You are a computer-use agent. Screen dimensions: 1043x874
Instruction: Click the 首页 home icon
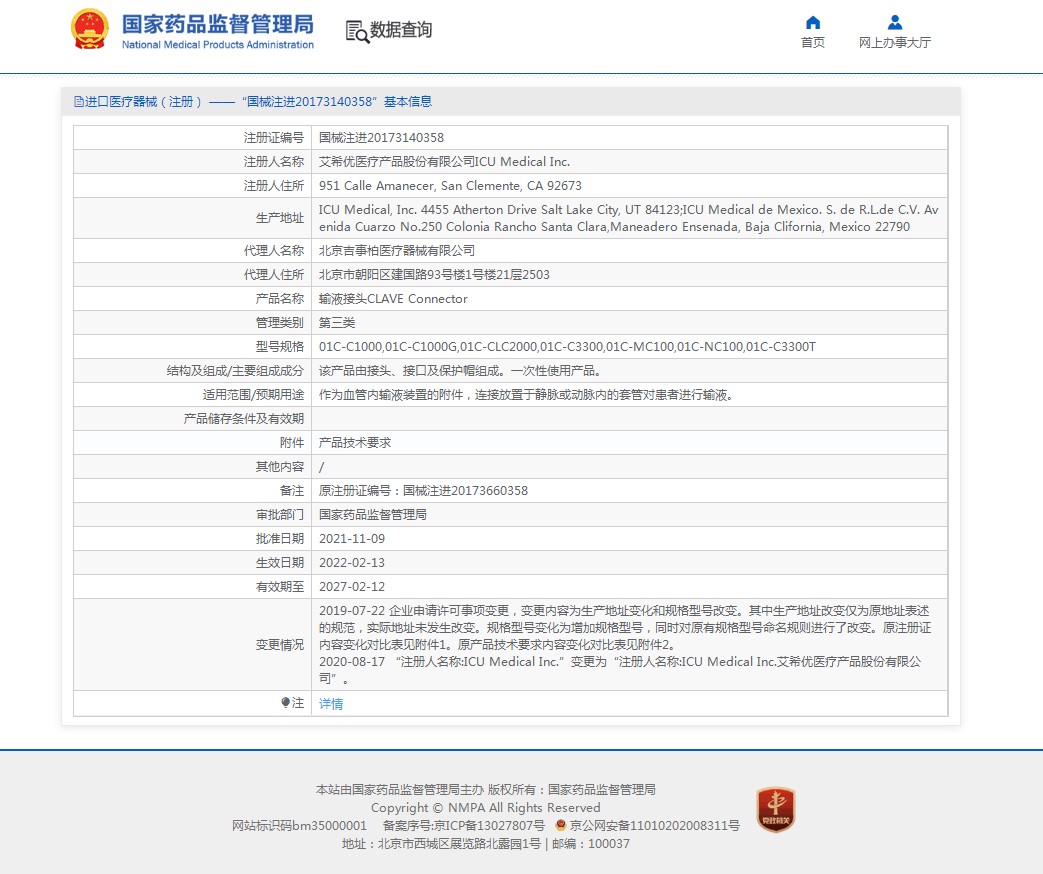813,23
